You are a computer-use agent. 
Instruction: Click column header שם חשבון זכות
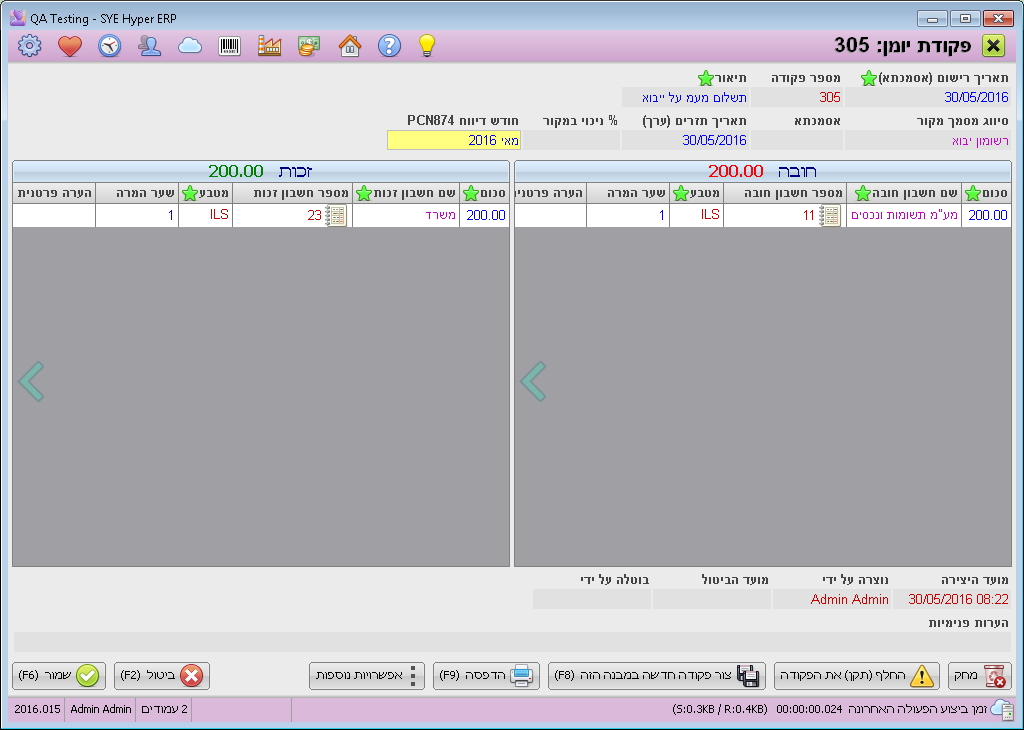coord(406,193)
